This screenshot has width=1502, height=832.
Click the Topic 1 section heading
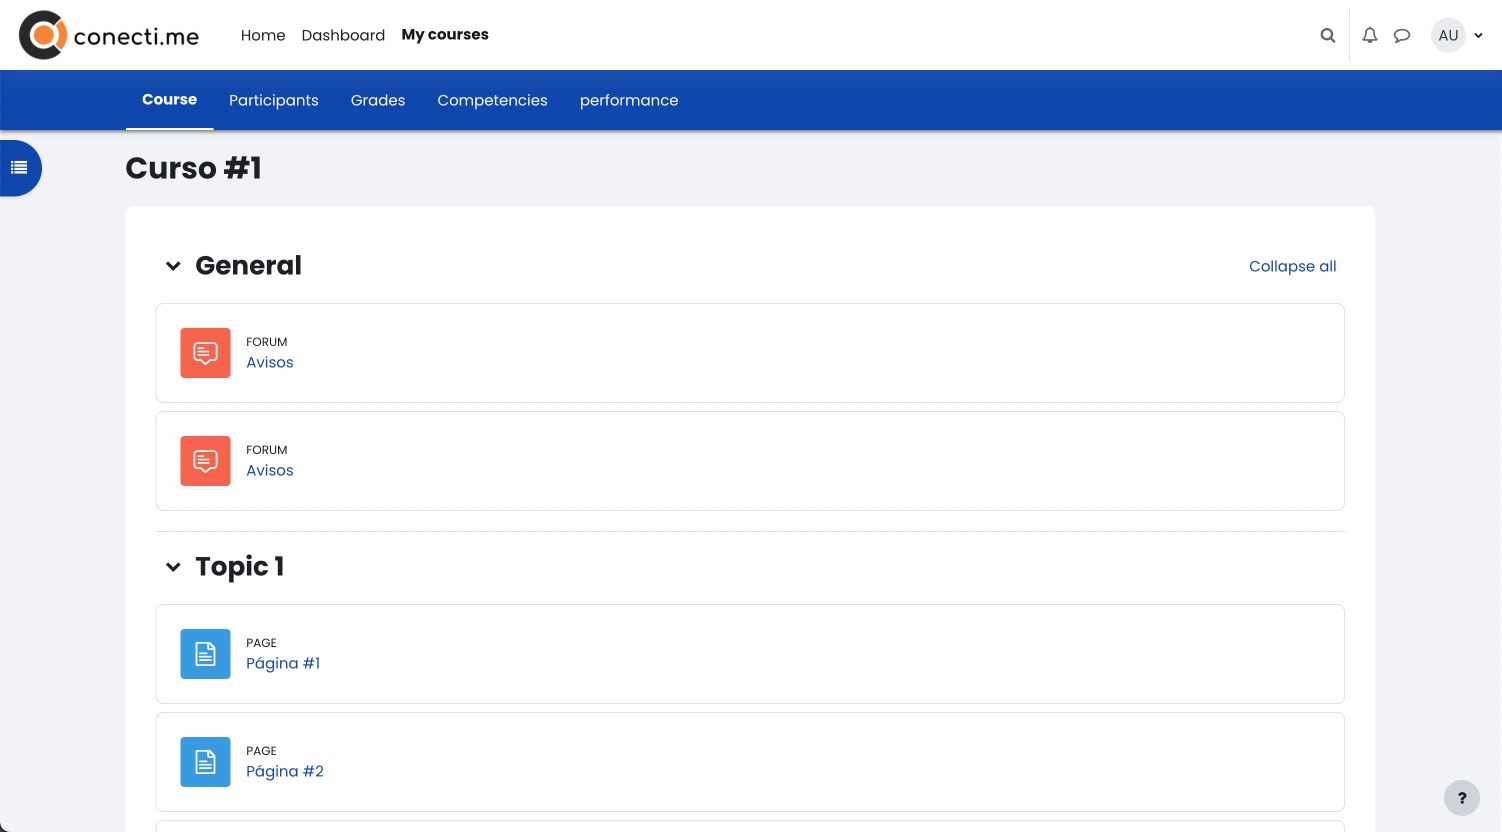click(240, 566)
